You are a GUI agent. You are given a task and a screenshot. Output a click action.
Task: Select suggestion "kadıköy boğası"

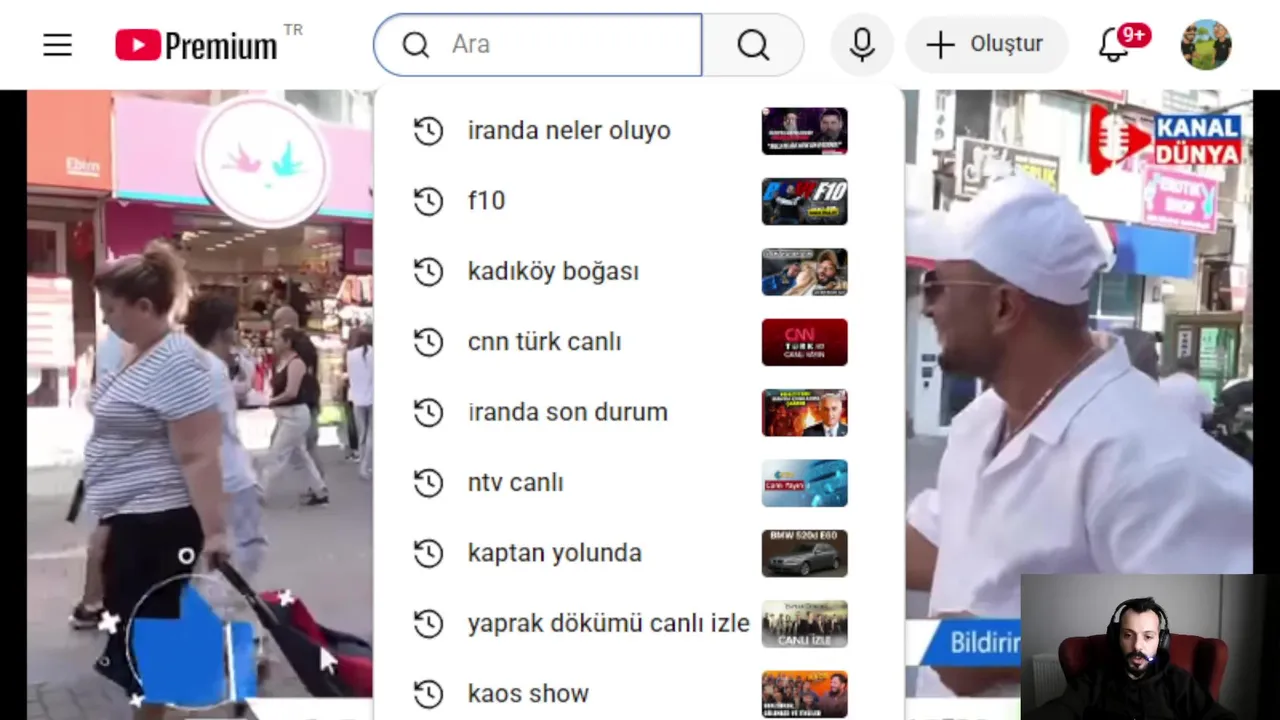click(x=638, y=272)
